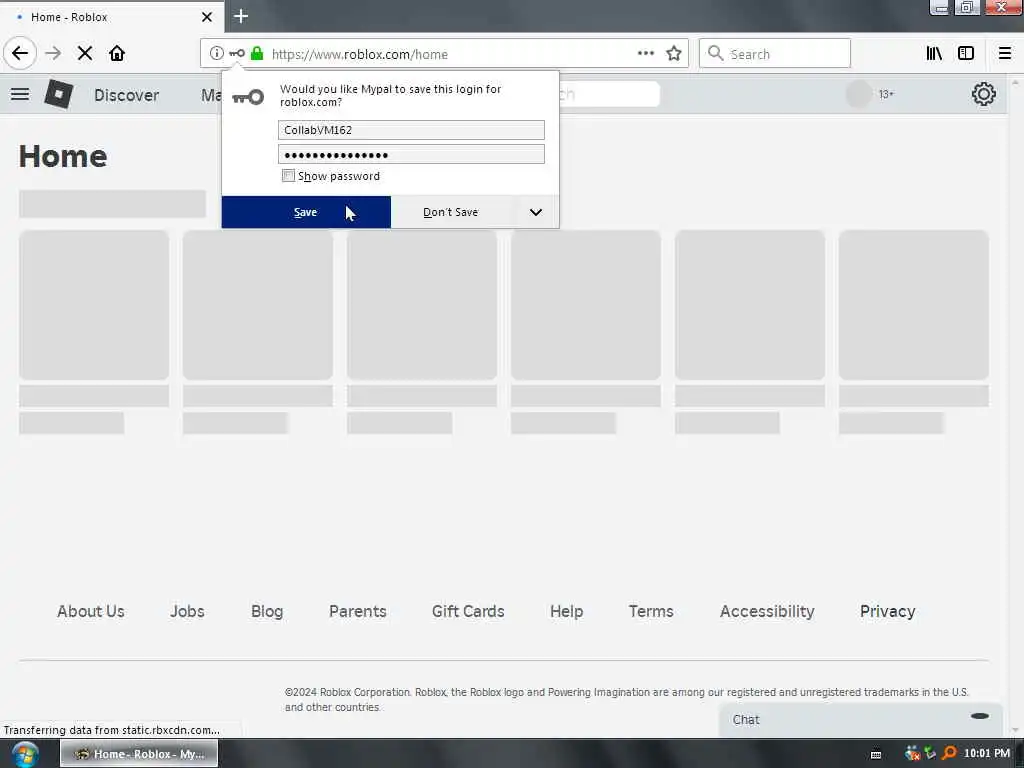1024x768 pixels.
Task: Open the Discover menu item
Action: click(127, 95)
